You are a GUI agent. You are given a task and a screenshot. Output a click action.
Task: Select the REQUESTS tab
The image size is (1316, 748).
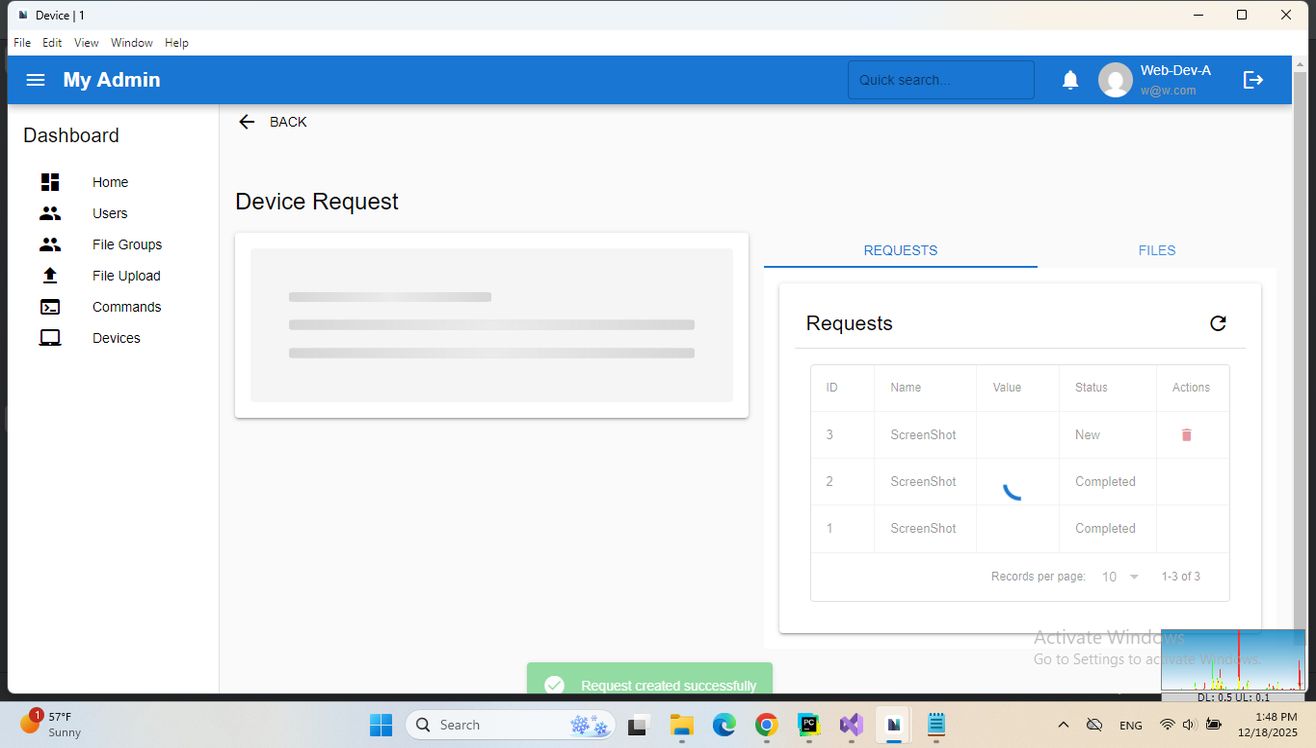click(900, 250)
